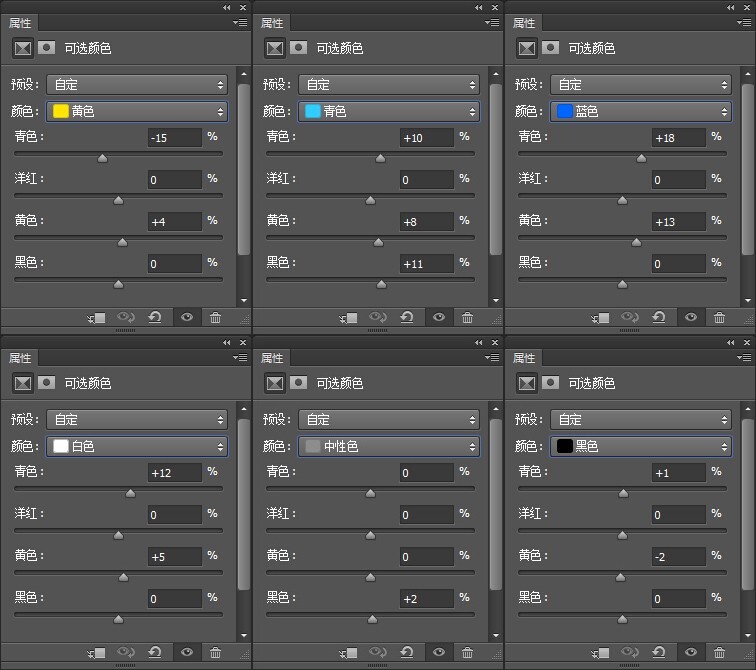Screen dimensions: 756x670
Task: Toggle layer visibility eye in 蓝色 panel
Action: 691,317
